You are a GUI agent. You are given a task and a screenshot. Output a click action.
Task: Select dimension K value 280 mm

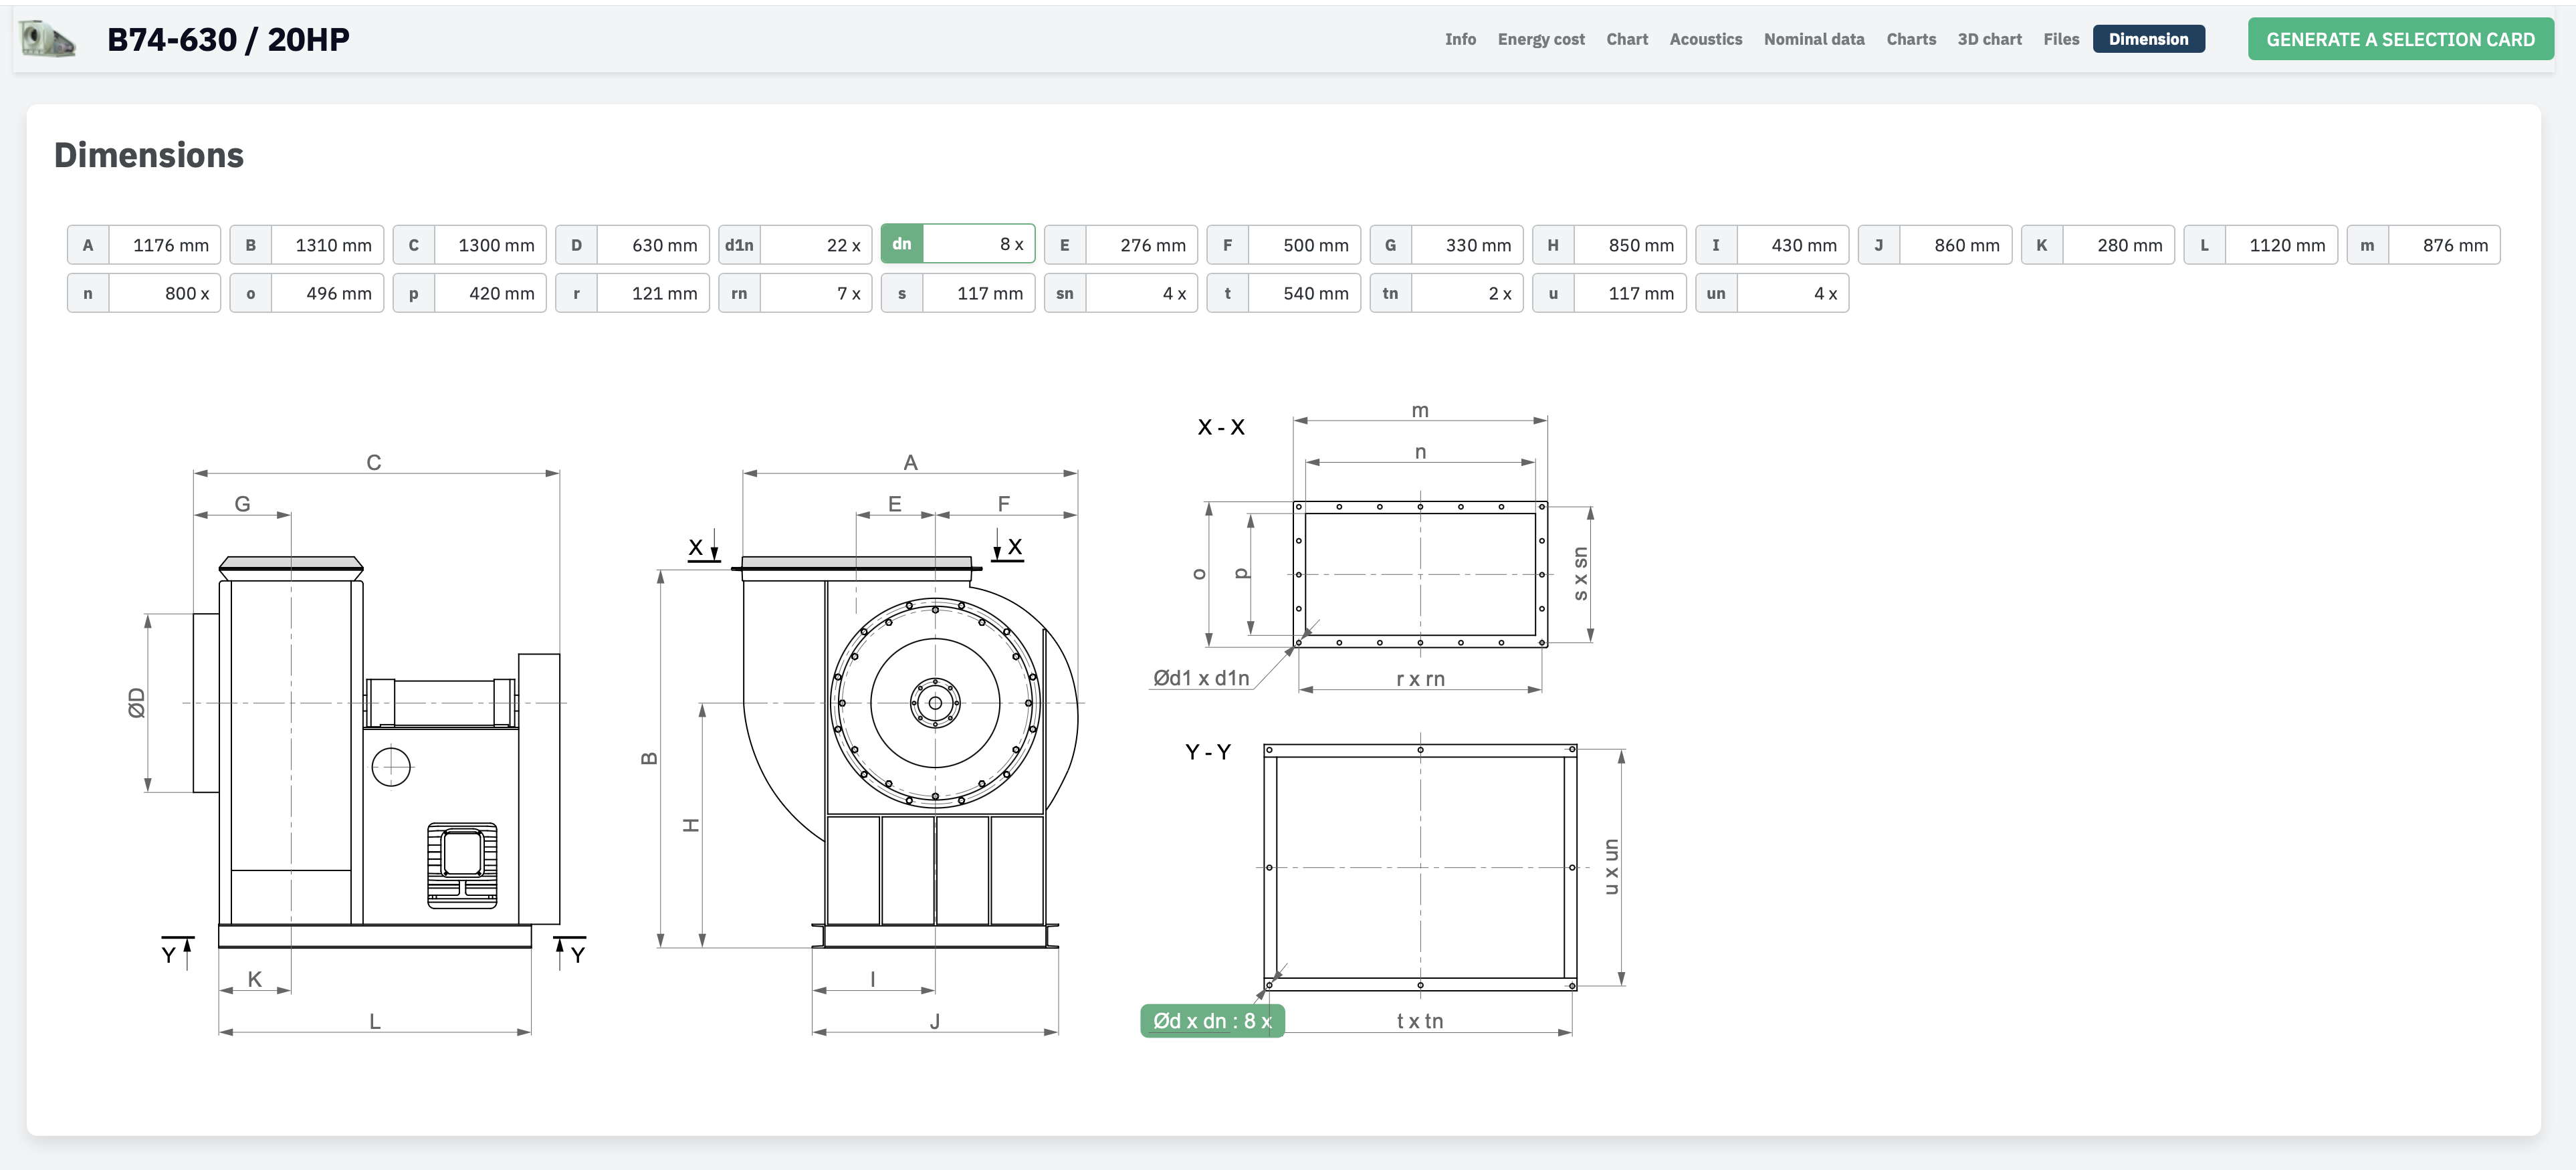2098,245
